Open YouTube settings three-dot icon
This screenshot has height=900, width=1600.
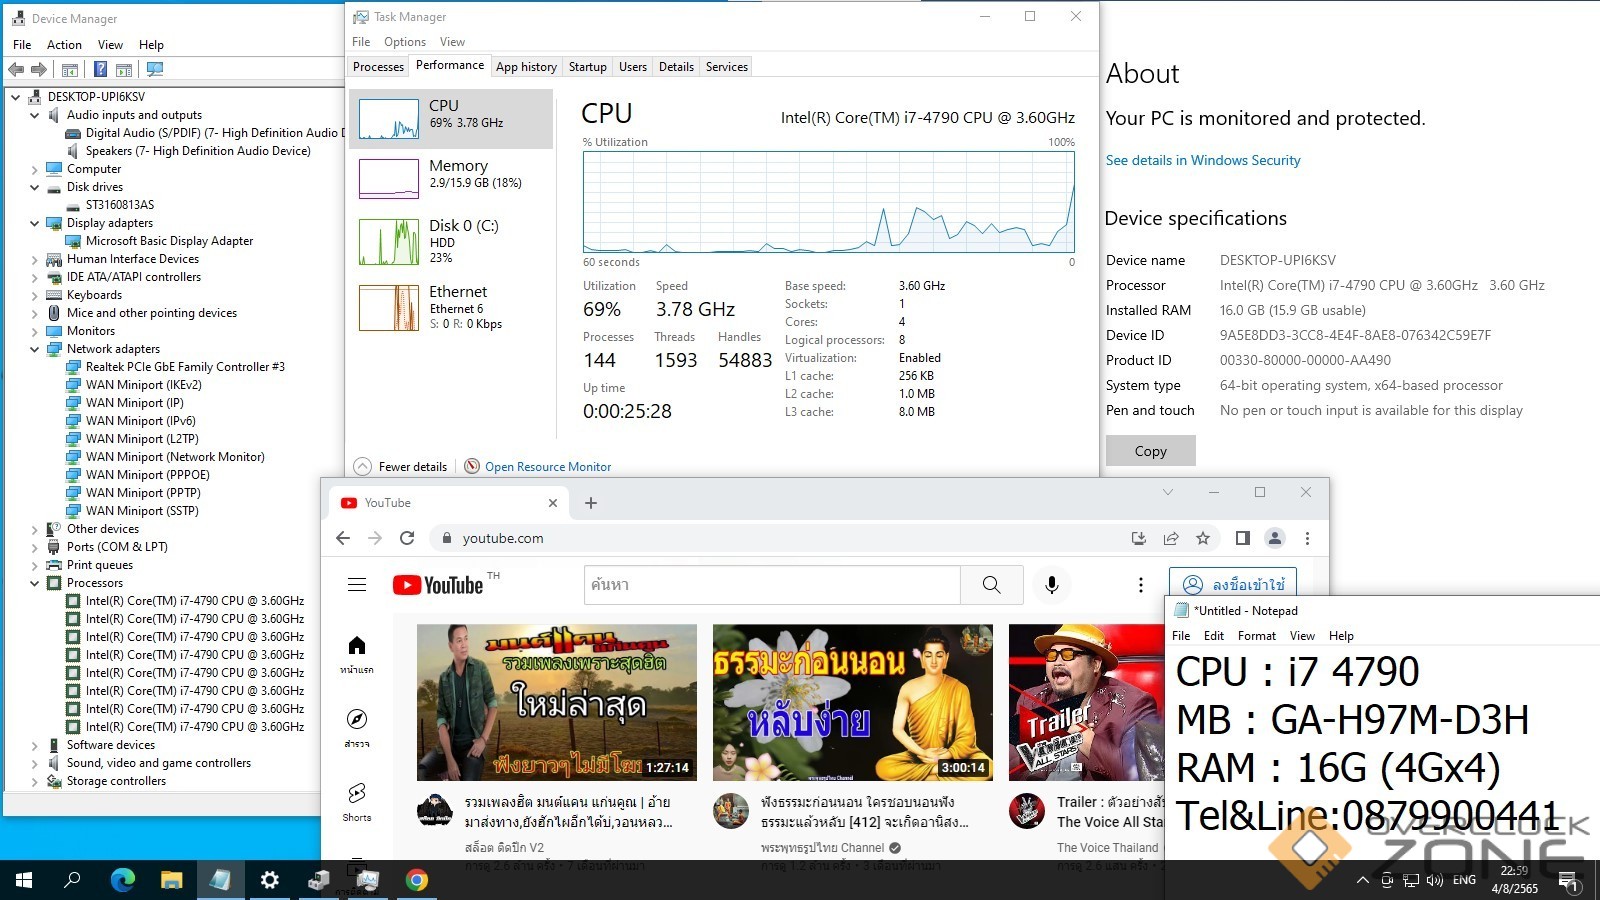pos(1141,585)
